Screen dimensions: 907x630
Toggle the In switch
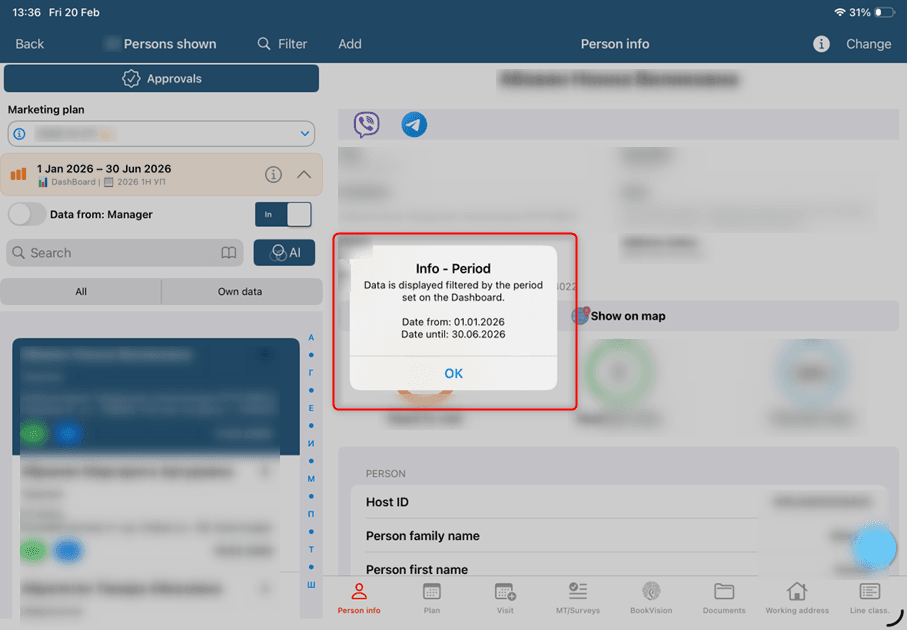[283, 214]
